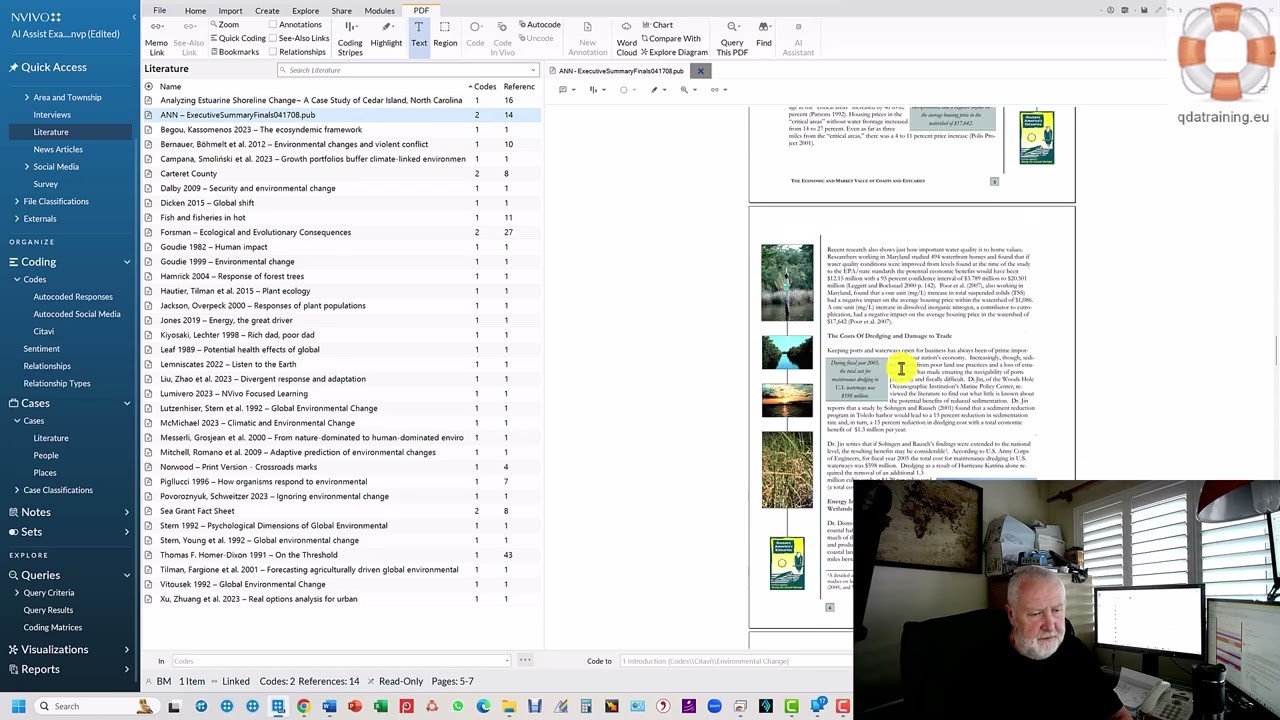Expand the Visualizations section

tap(127, 650)
